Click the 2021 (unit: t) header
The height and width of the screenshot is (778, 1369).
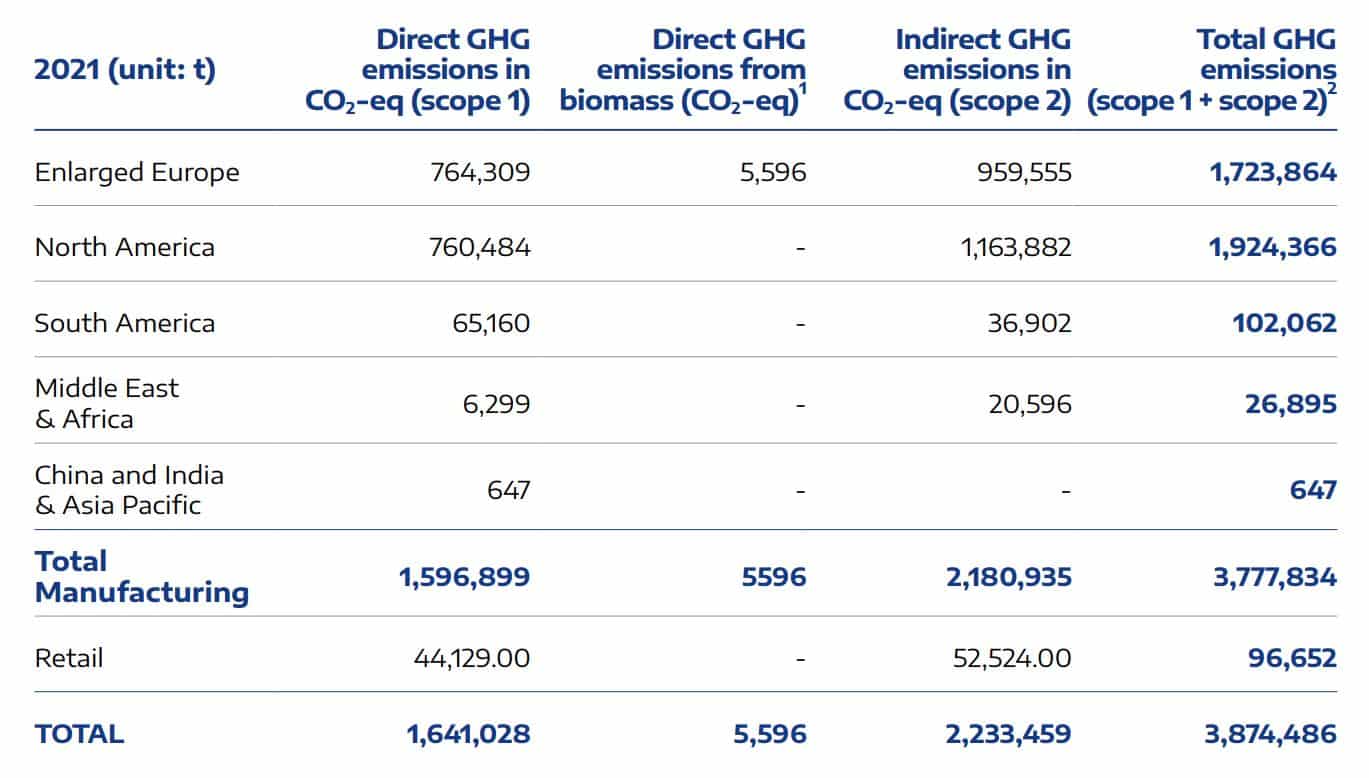(x=125, y=70)
